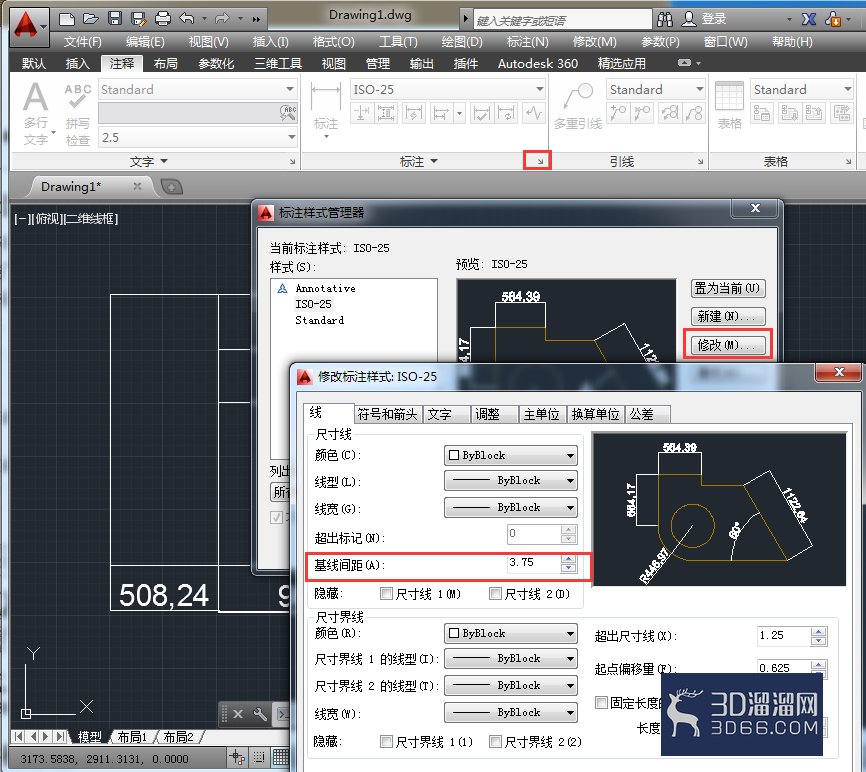The height and width of the screenshot is (772, 866).
Task: Click the Dimension Update icon
Action: 506,114
